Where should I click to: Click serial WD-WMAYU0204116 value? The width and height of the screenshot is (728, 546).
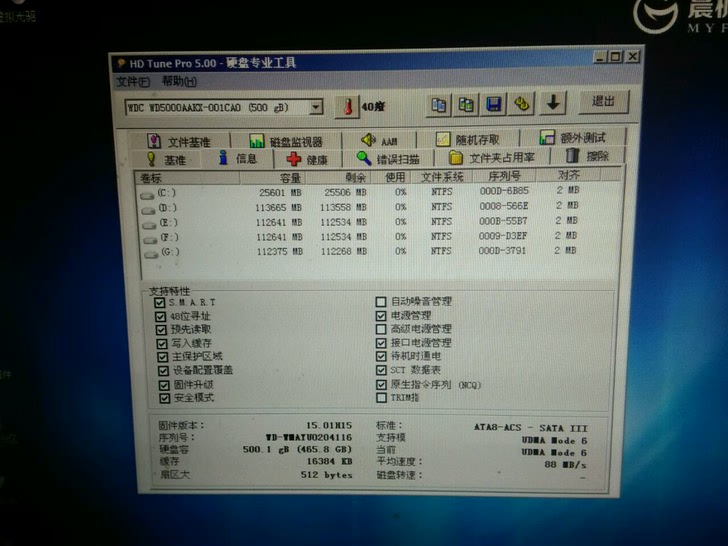click(309, 437)
